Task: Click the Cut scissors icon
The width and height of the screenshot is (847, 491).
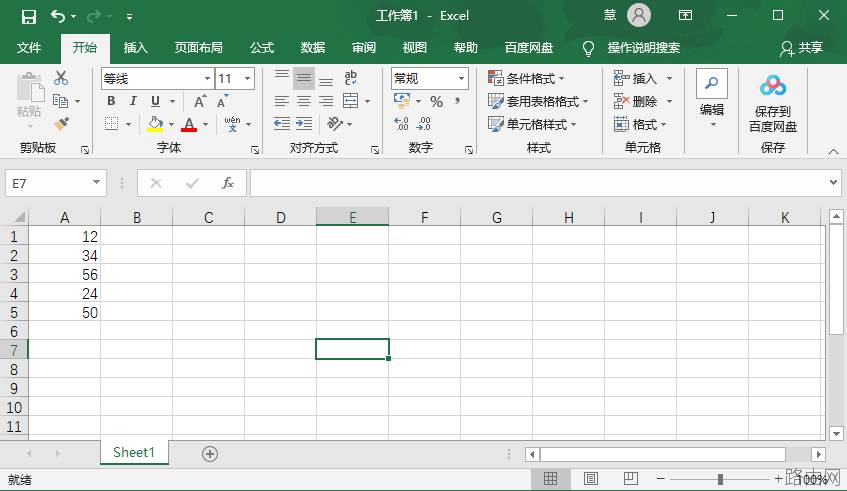Action: (x=61, y=78)
